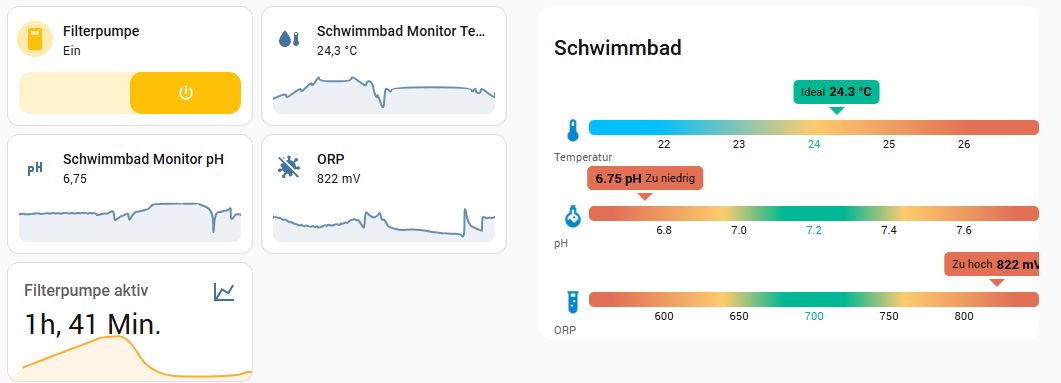Click the test tube icon above ORP
This screenshot has height=383, width=1061.
click(x=573, y=302)
